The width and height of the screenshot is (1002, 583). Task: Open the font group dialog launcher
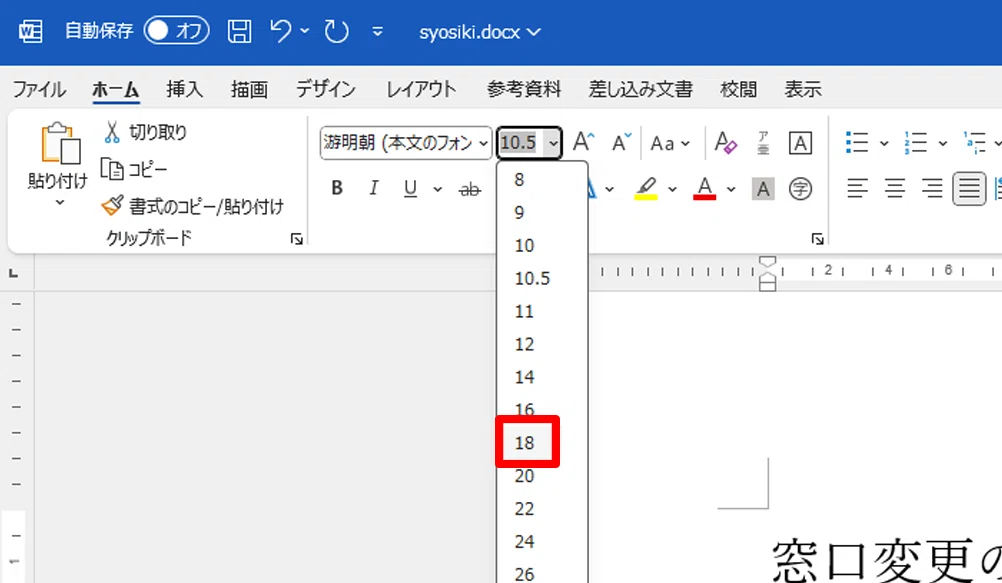pyautogui.click(x=817, y=239)
